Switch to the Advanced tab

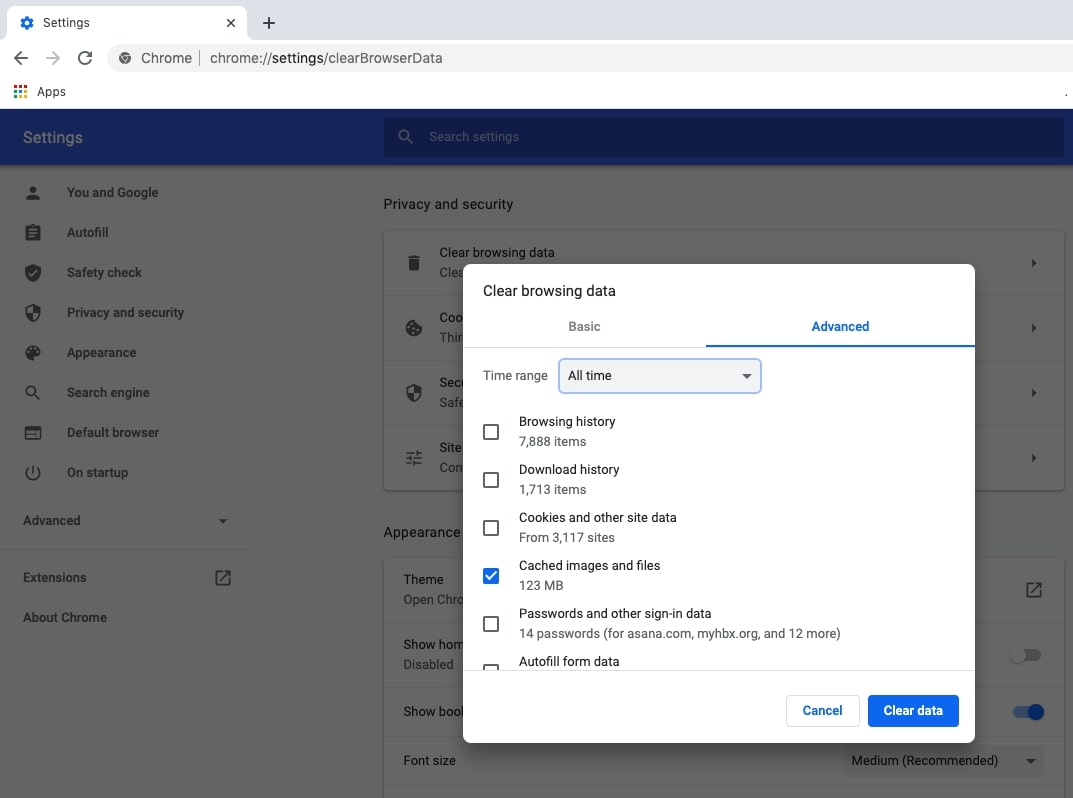(840, 327)
